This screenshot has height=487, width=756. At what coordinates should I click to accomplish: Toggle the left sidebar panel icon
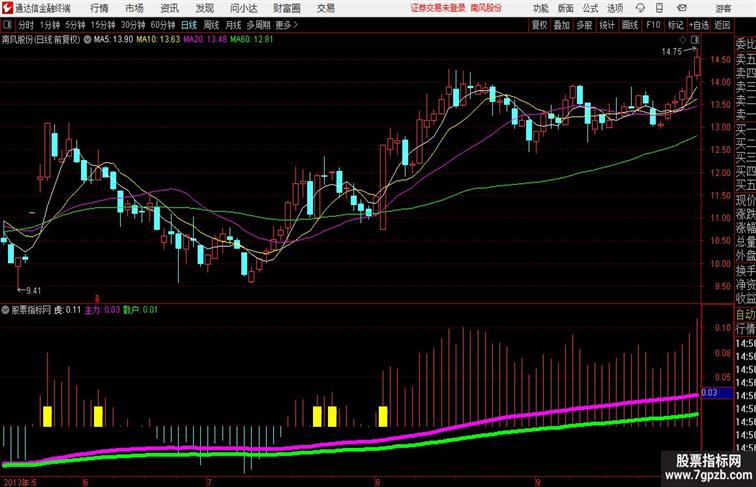tap(7, 25)
